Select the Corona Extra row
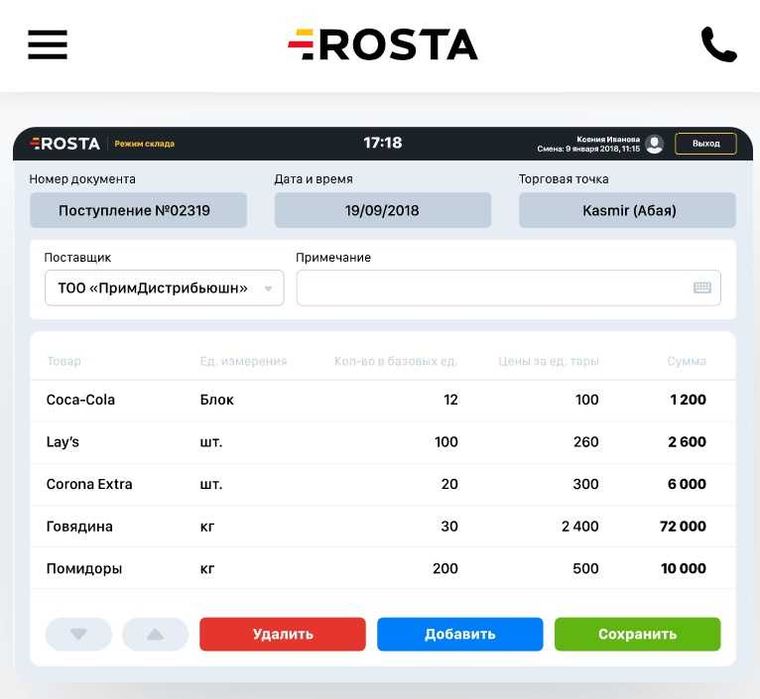Viewport: 760px width, 699px height. point(383,484)
